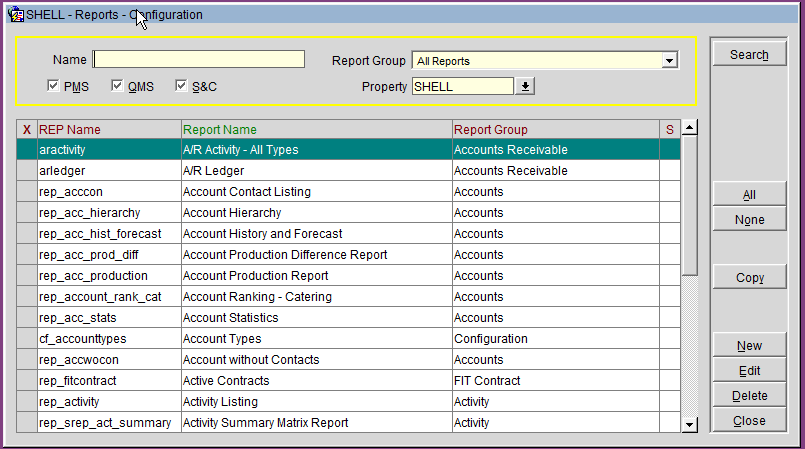The image size is (805, 449).
Task: Delete the selected report
Action: coord(749,396)
